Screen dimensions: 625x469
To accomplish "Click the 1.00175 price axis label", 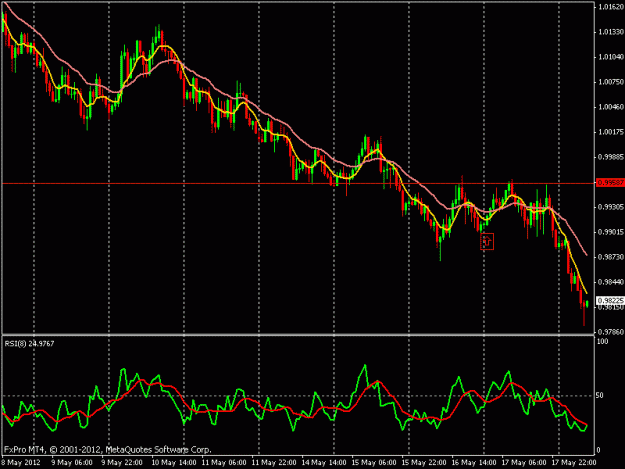I will pyautogui.click(x=611, y=132).
